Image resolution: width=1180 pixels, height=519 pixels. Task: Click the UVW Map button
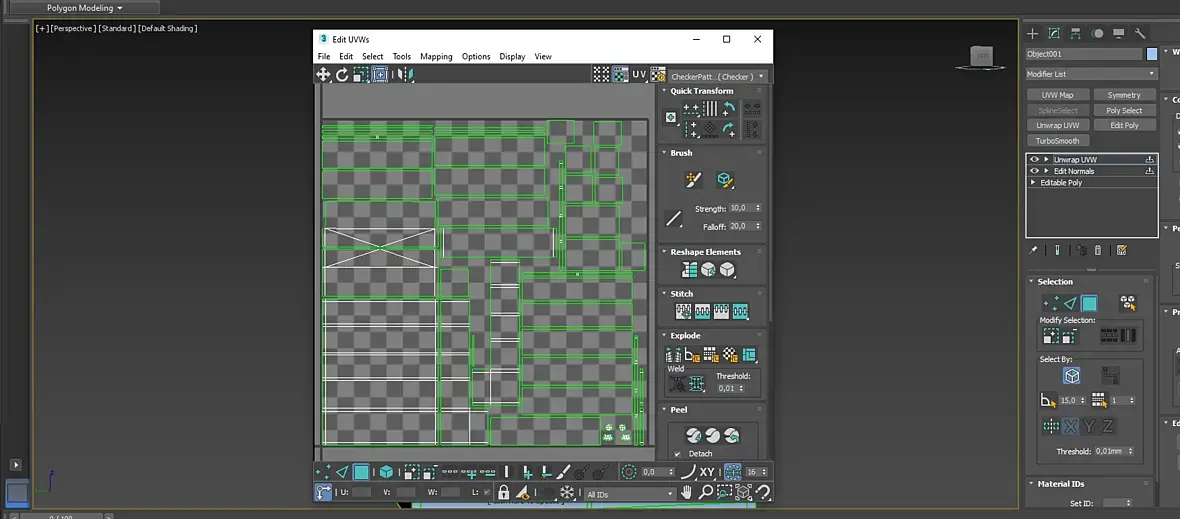click(1057, 95)
